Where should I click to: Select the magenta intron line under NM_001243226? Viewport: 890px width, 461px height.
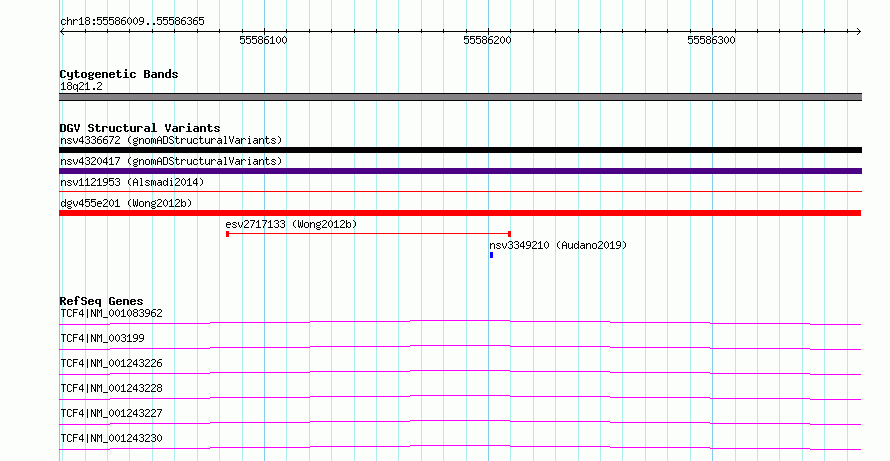point(460,372)
